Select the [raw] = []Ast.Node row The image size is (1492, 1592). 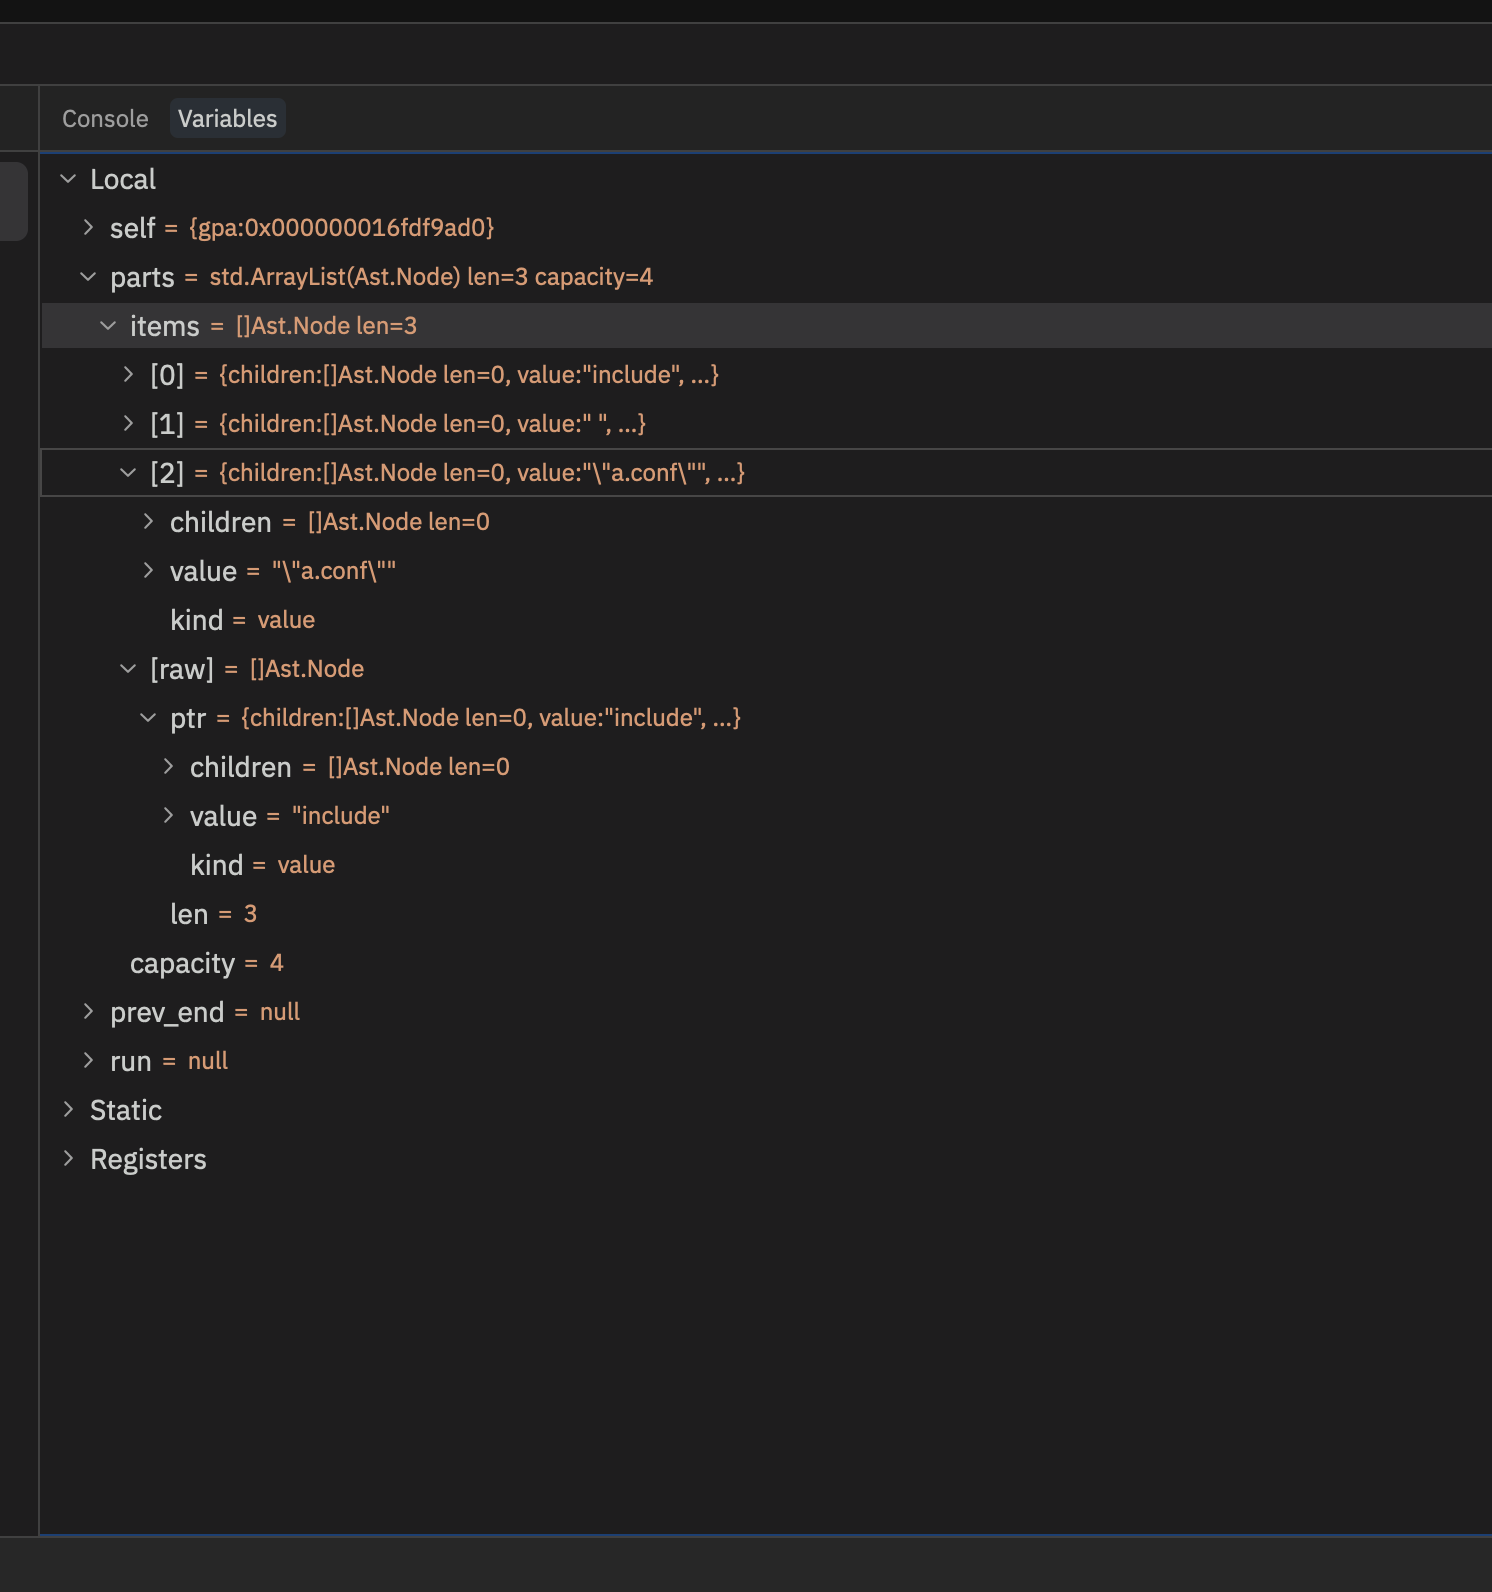point(767,669)
